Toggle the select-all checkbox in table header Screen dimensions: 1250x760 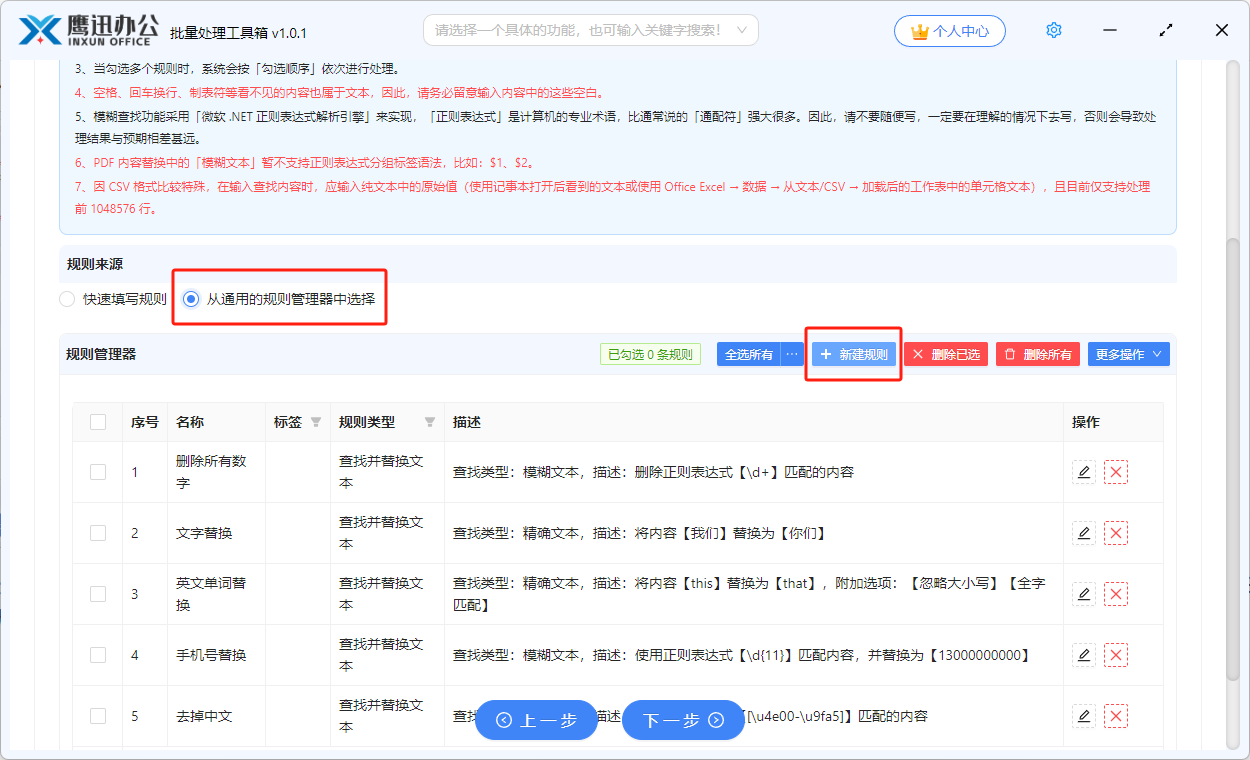point(97,421)
